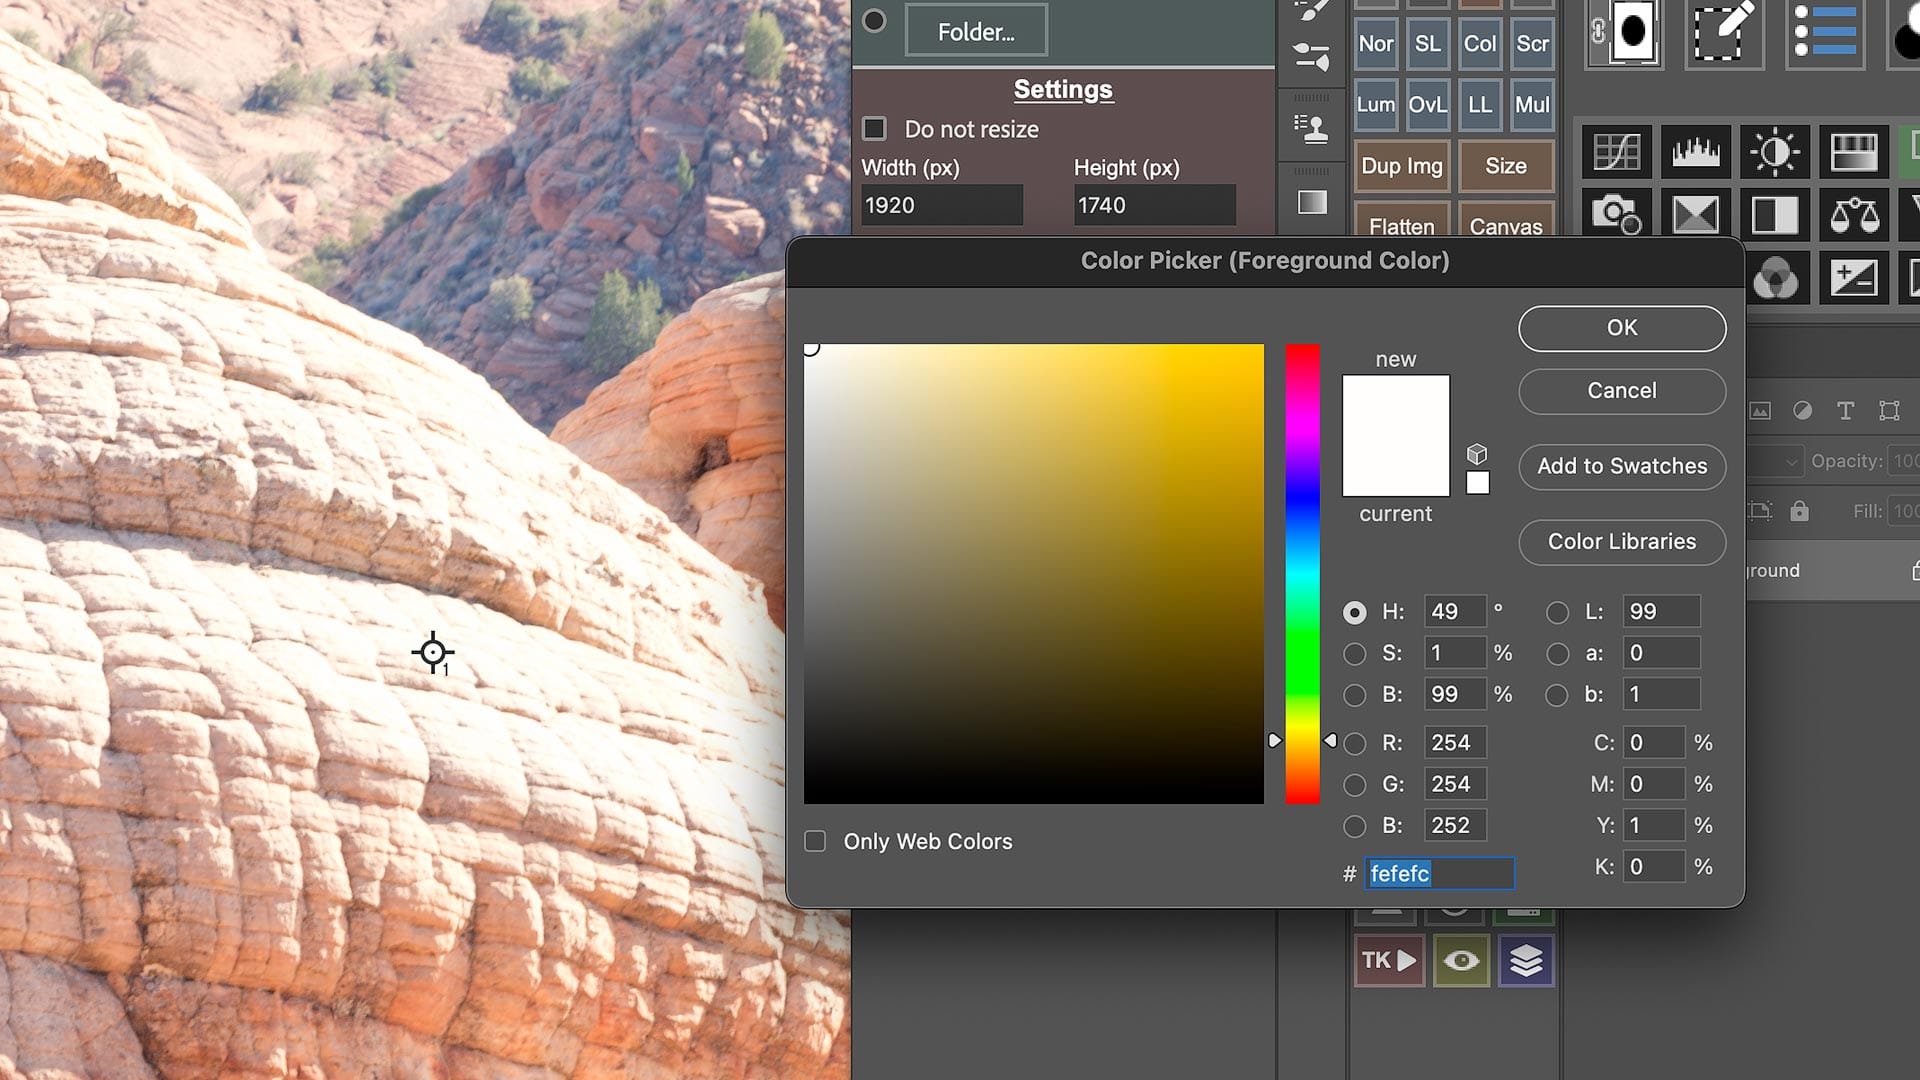Click the Nor blend mode button

[1376, 44]
